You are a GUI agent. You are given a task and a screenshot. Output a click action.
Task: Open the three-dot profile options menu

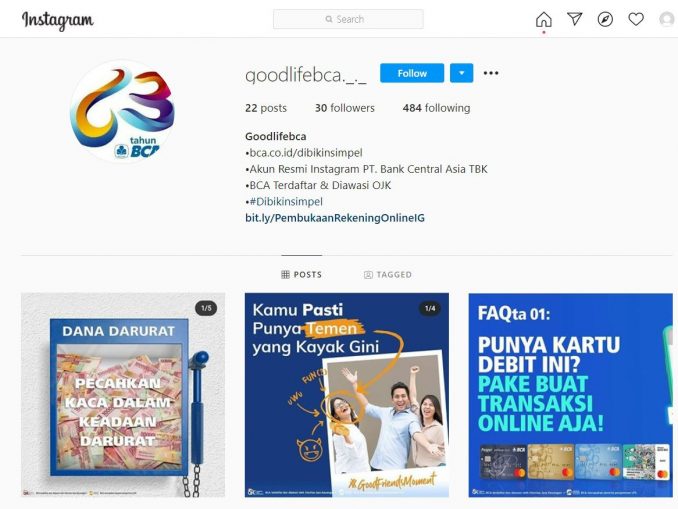pyautogui.click(x=491, y=73)
